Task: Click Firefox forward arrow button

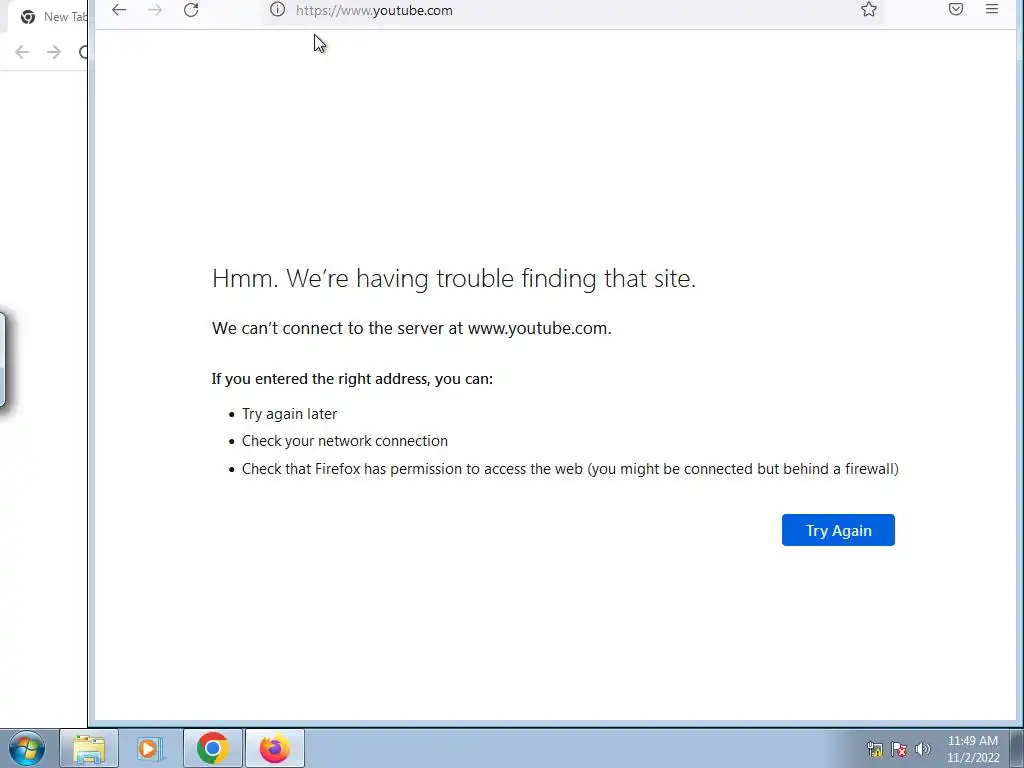Action: pos(155,10)
